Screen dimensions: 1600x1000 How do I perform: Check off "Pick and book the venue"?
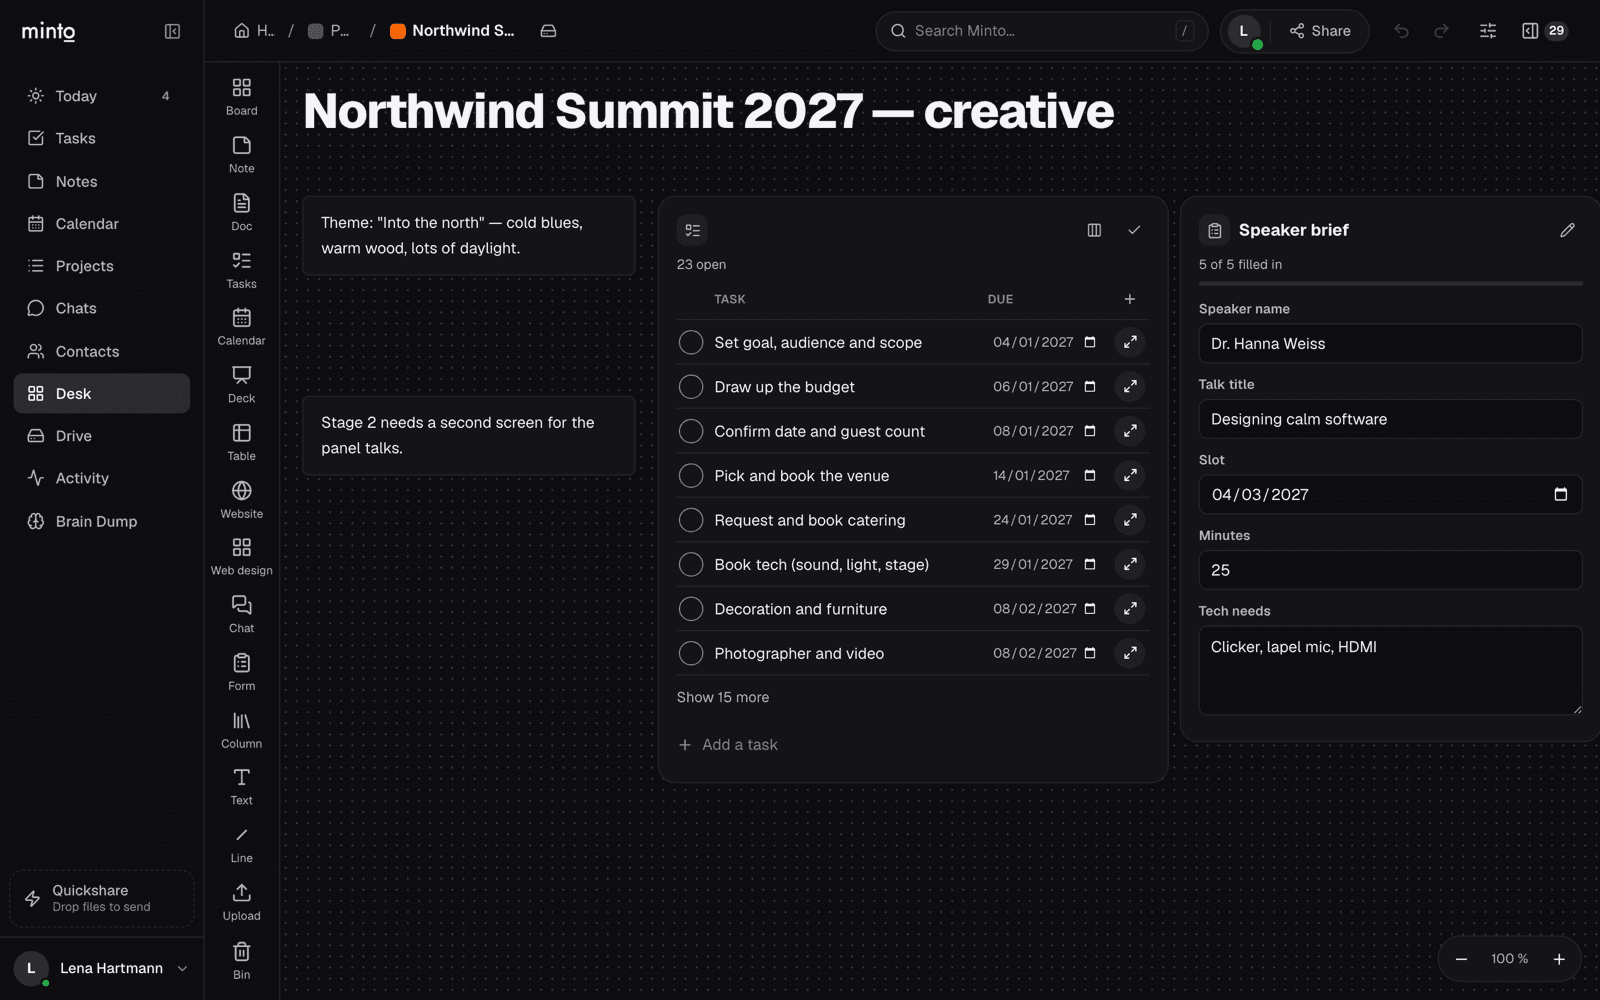click(691, 475)
